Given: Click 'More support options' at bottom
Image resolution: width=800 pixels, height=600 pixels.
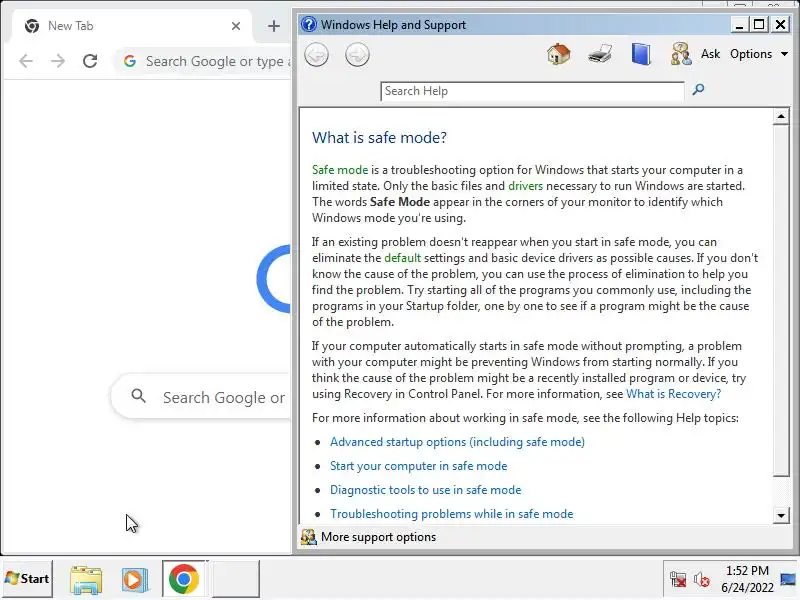Looking at the screenshot, I should pos(378,537).
